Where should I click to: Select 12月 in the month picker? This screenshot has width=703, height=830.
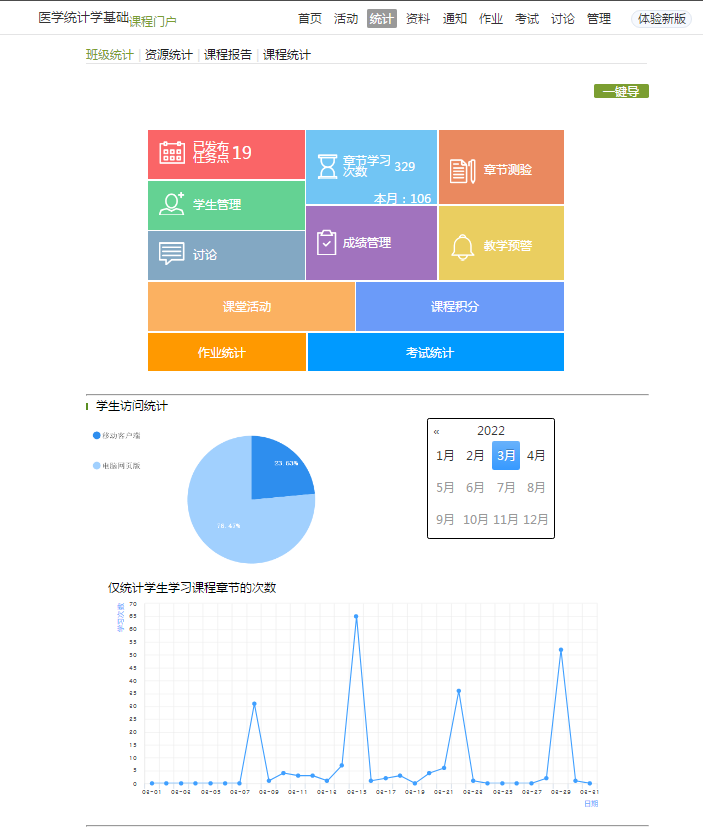click(x=536, y=519)
